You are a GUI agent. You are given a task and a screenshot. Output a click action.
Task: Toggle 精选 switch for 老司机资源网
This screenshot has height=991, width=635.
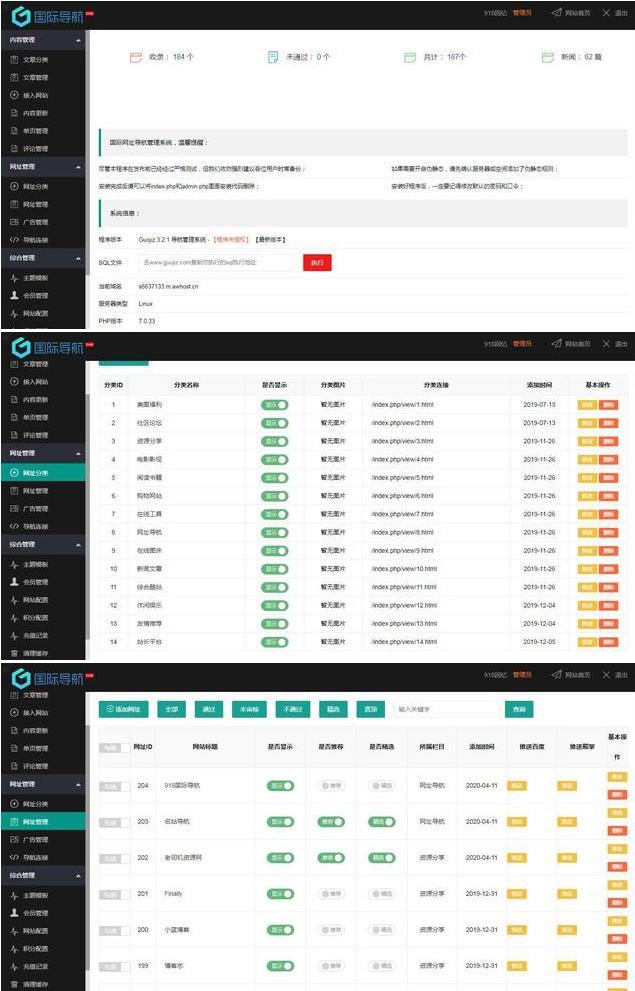382,857
